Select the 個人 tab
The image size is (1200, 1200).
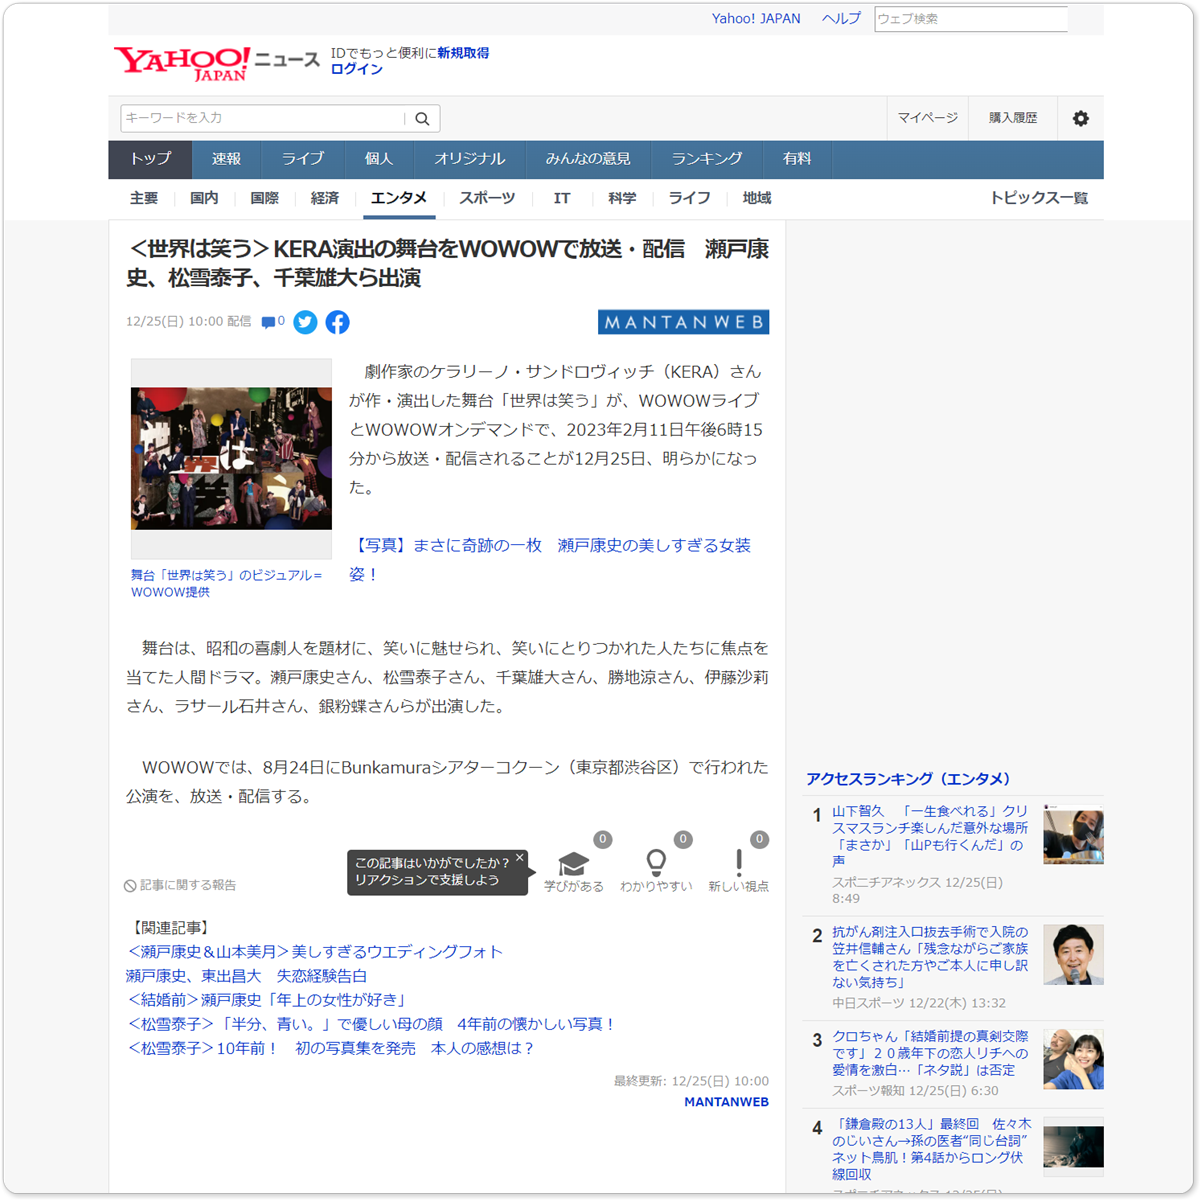379,159
